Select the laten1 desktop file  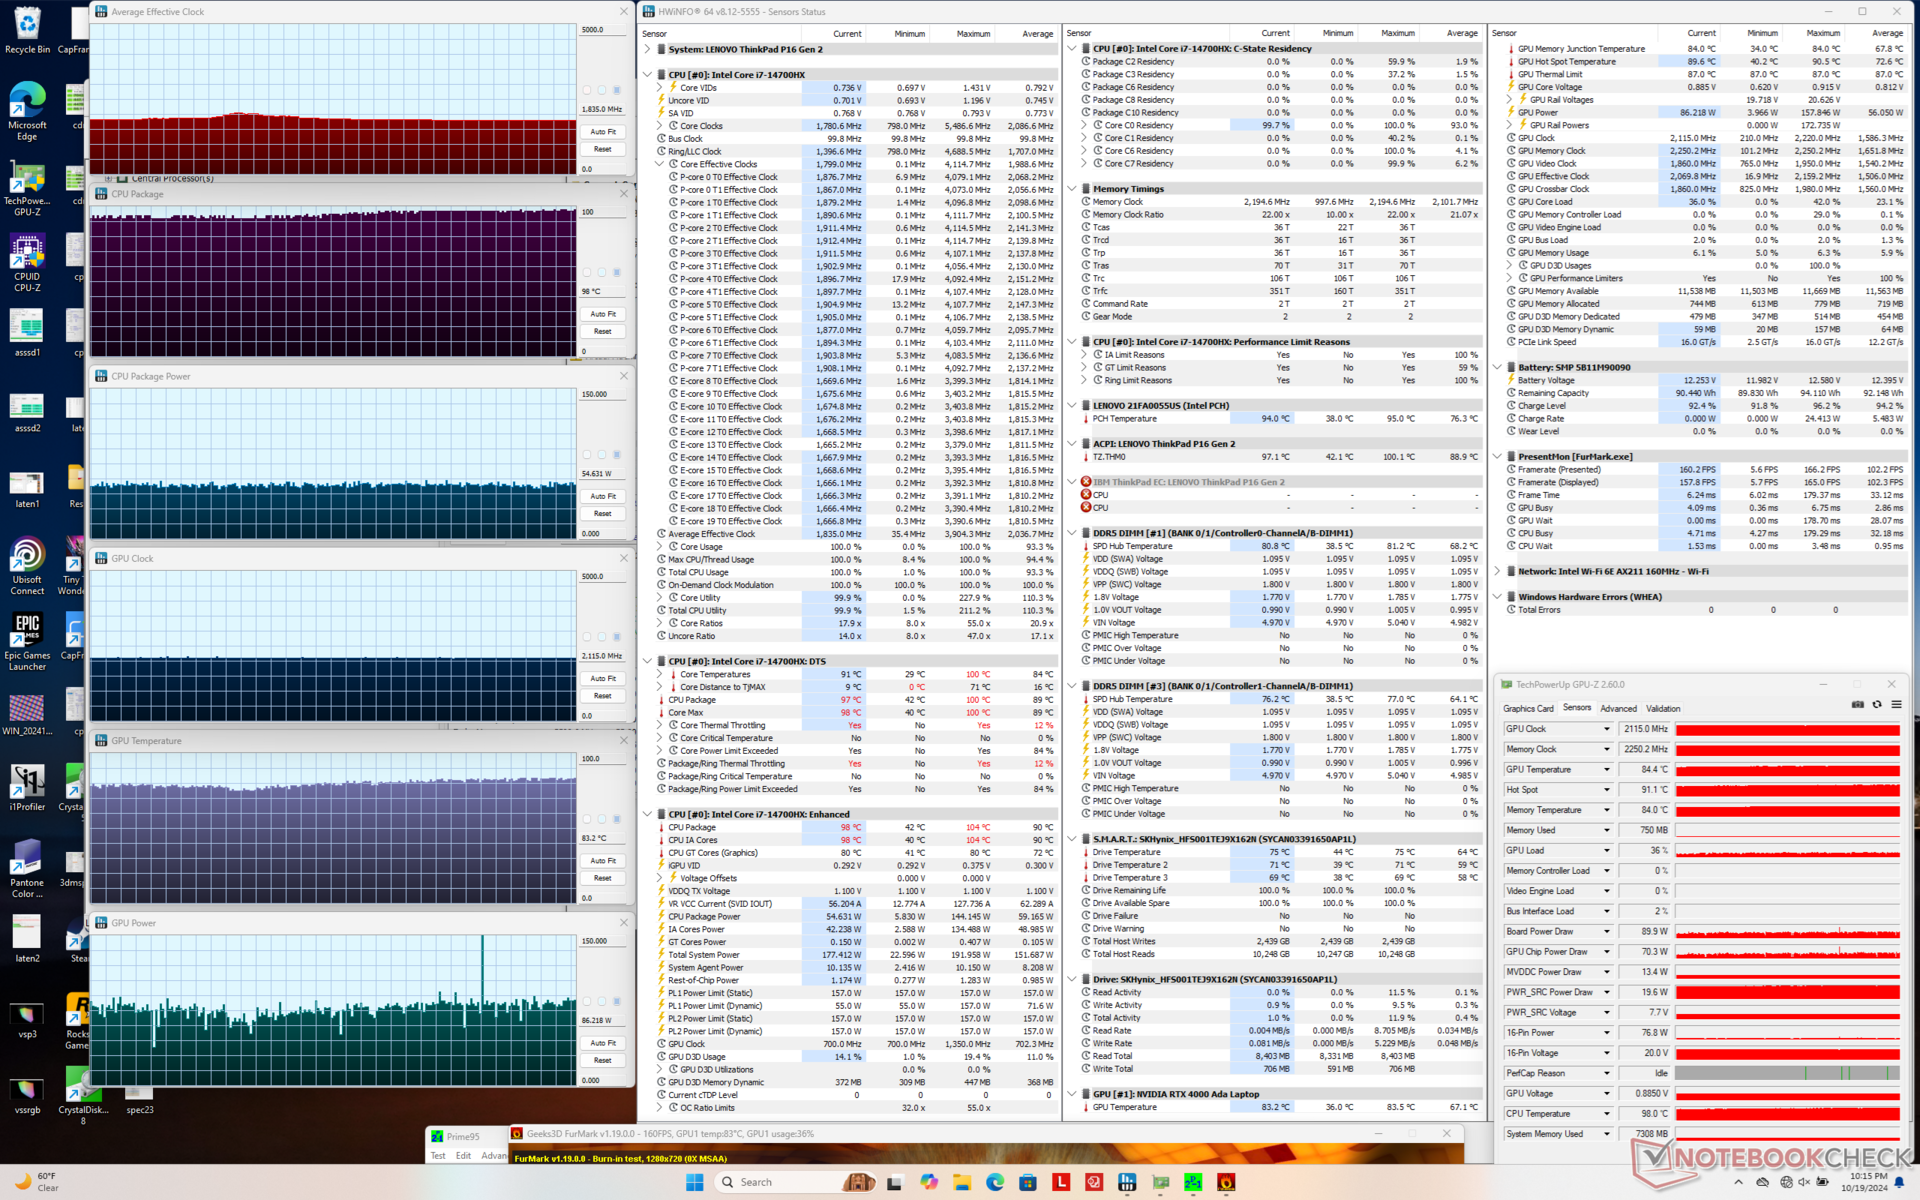[x=27, y=488]
